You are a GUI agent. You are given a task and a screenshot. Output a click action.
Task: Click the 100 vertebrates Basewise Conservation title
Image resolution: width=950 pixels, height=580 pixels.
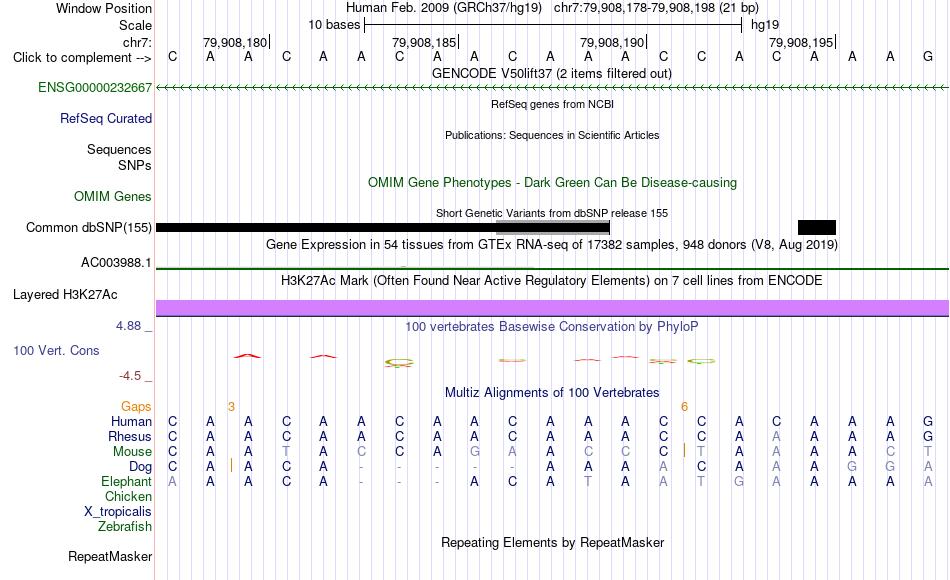point(551,327)
